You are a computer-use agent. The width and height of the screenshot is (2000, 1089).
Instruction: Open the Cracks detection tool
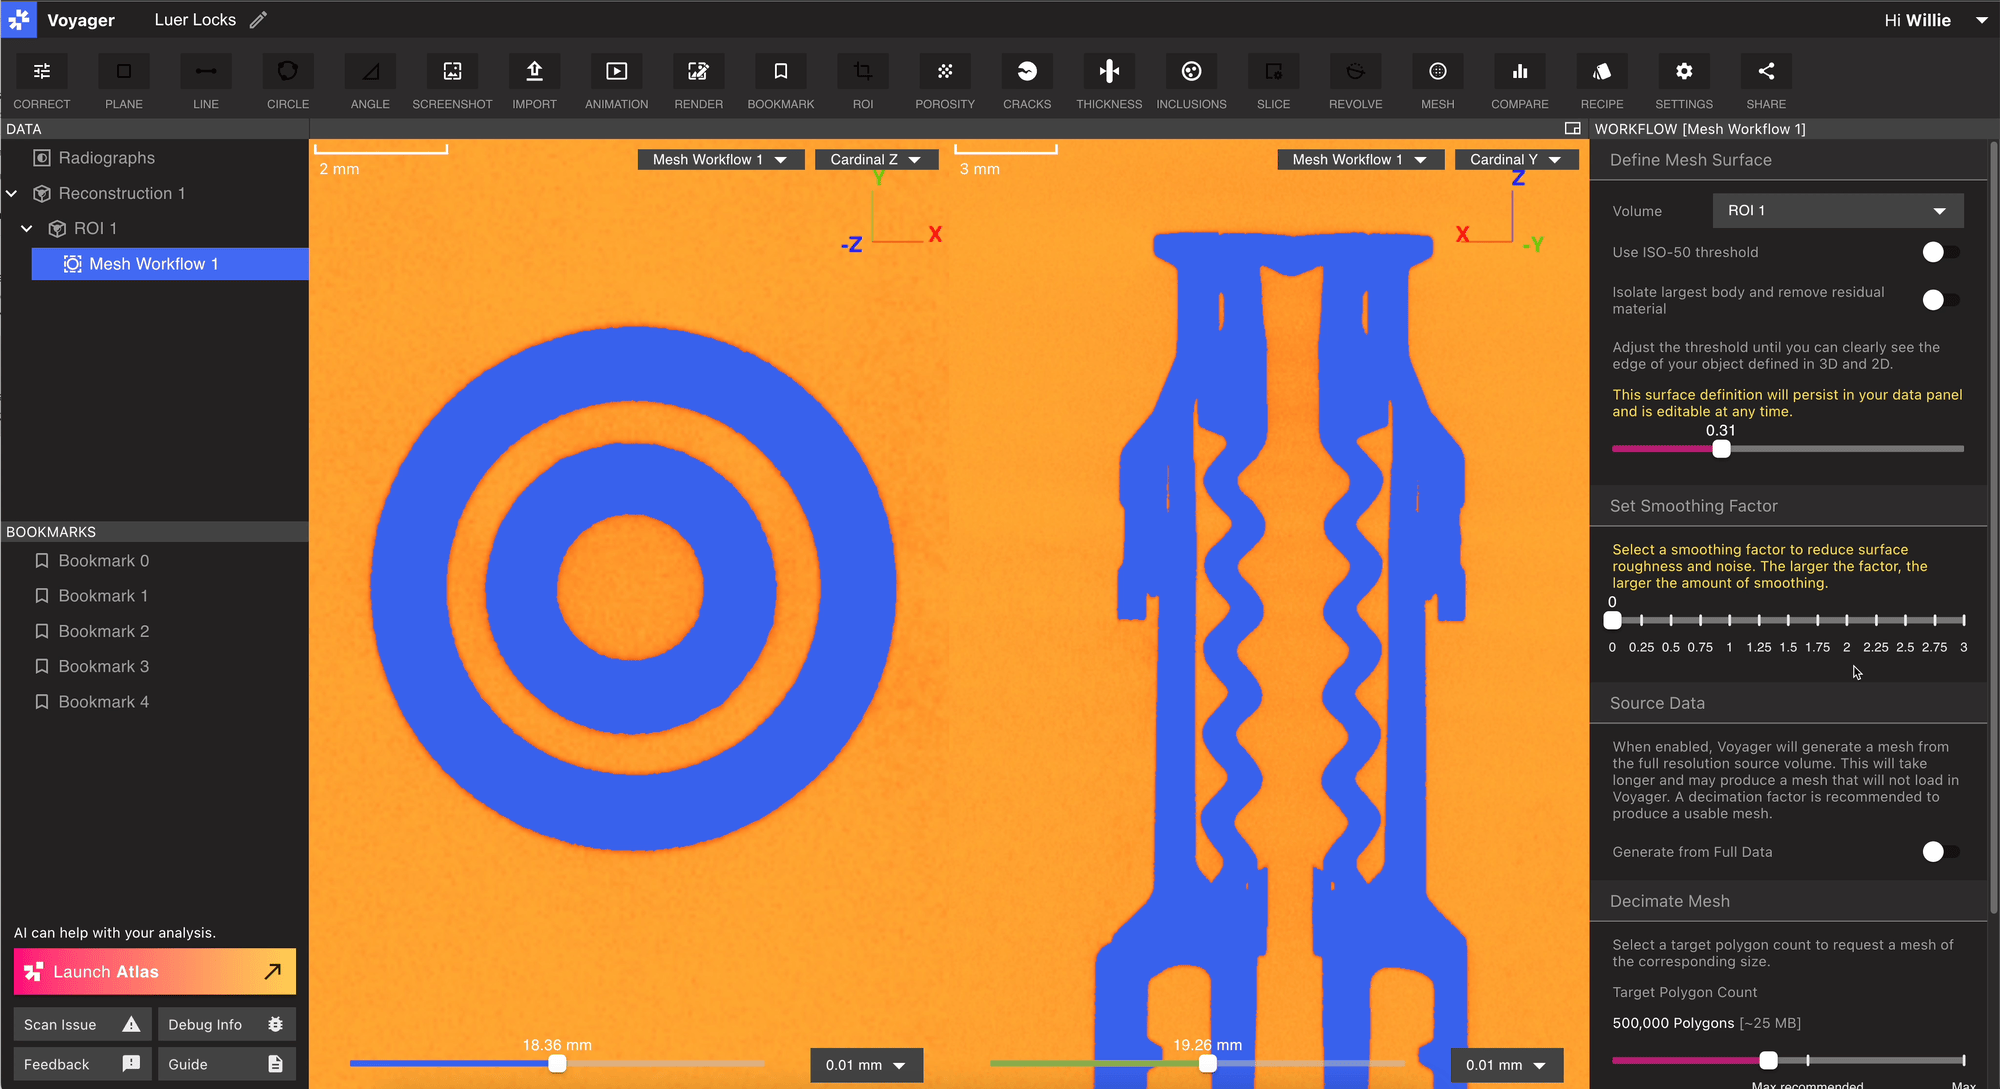[x=1027, y=80]
